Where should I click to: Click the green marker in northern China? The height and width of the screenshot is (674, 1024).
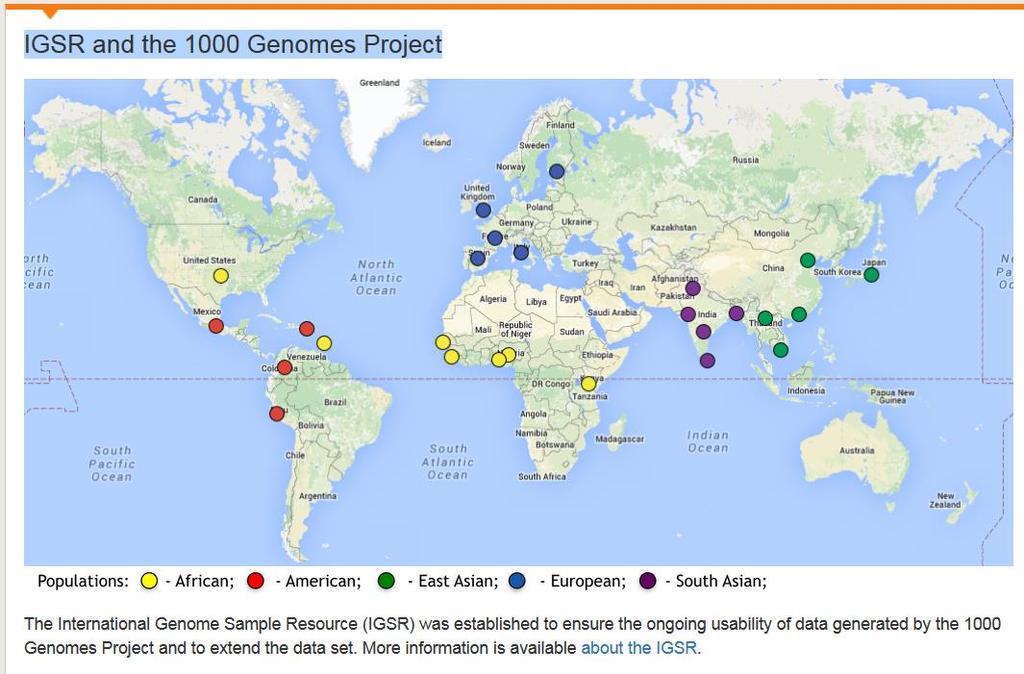pyautogui.click(x=808, y=260)
